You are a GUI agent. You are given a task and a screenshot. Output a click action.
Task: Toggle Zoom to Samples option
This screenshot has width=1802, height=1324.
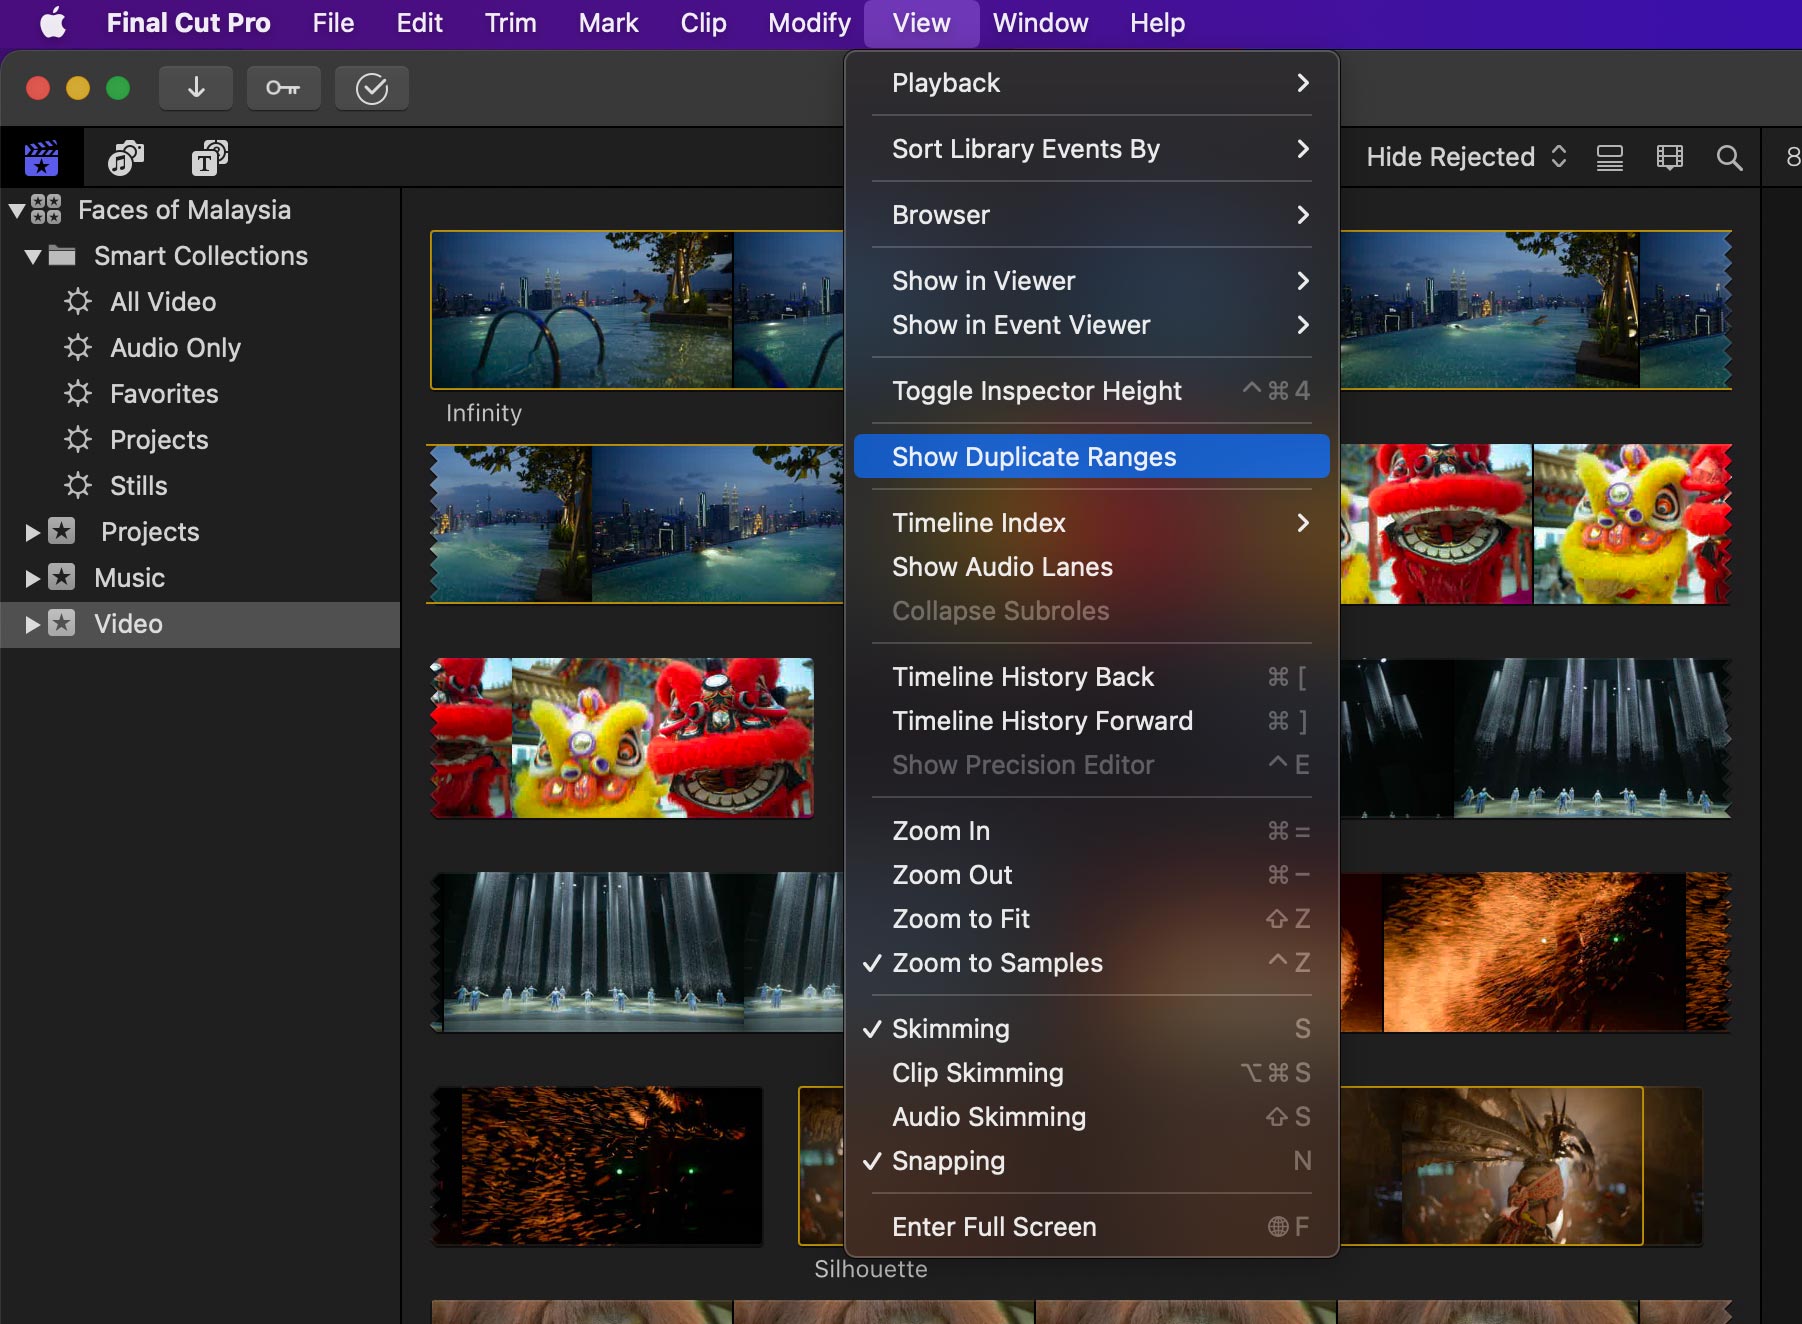pos(1092,963)
